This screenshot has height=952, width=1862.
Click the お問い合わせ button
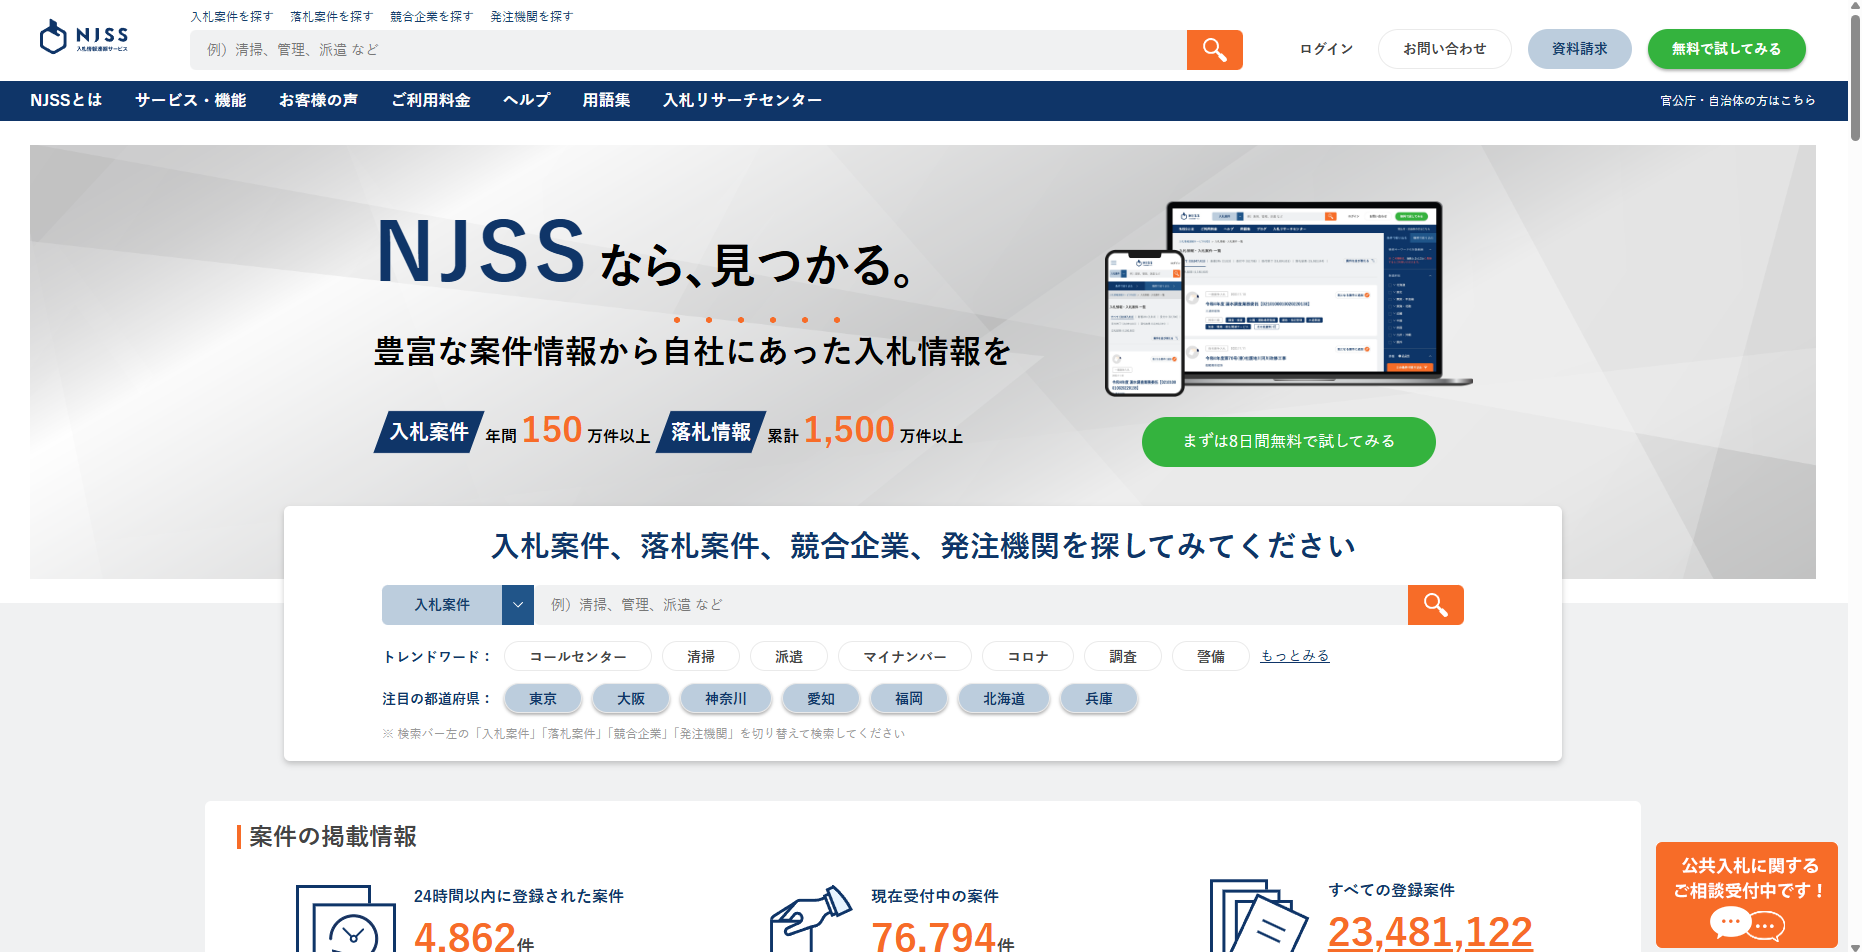click(x=1444, y=49)
